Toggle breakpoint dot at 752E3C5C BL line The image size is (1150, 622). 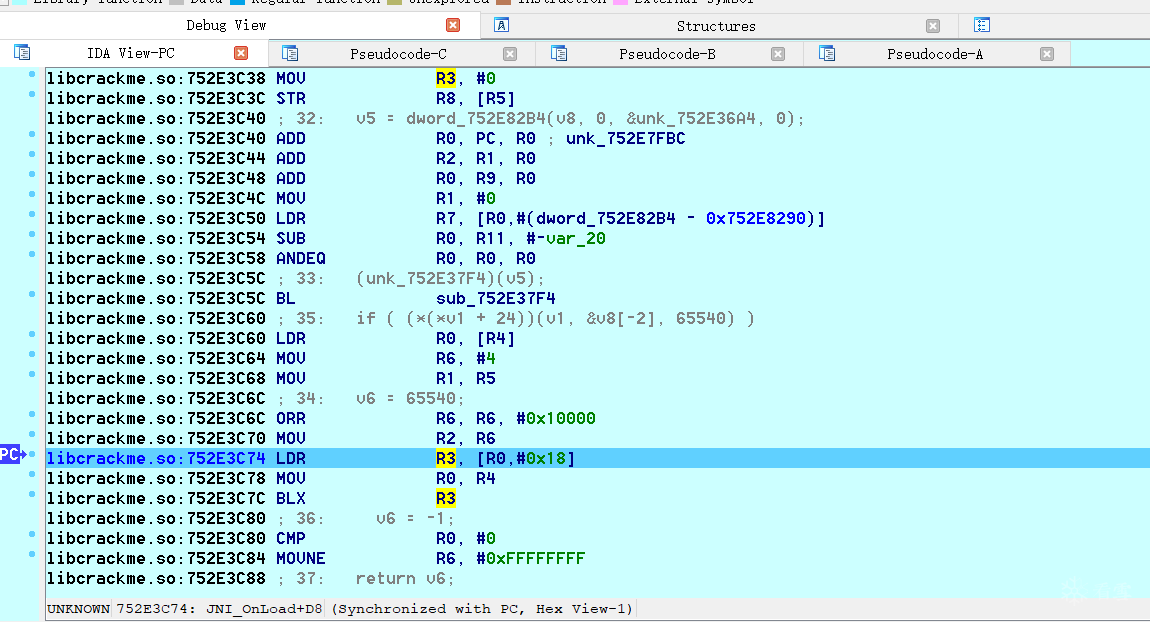click(x=32, y=294)
